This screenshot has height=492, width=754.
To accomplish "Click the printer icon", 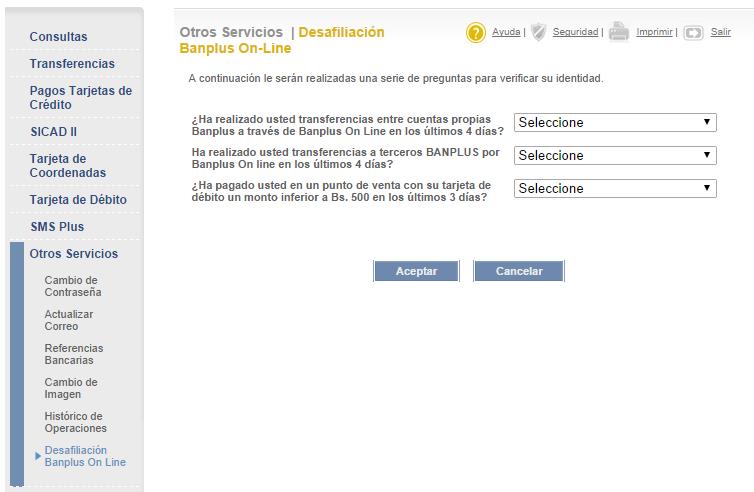I will [618, 32].
